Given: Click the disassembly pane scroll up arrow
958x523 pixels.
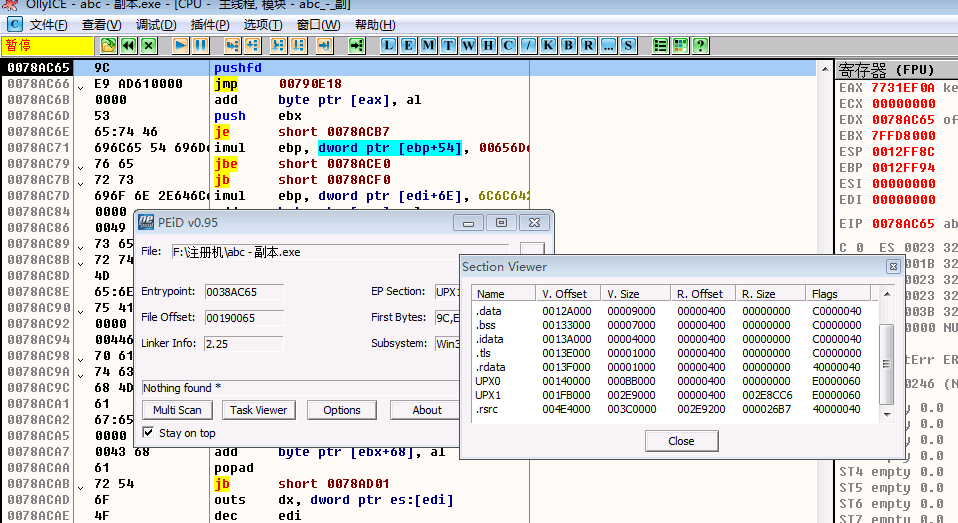Looking at the screenshot, I should [x=825, y=68].
